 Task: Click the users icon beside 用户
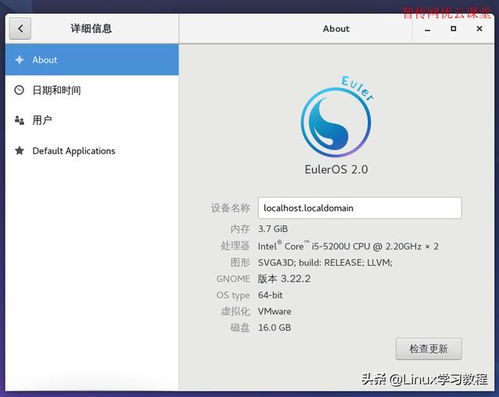click(x=19, y=120)
